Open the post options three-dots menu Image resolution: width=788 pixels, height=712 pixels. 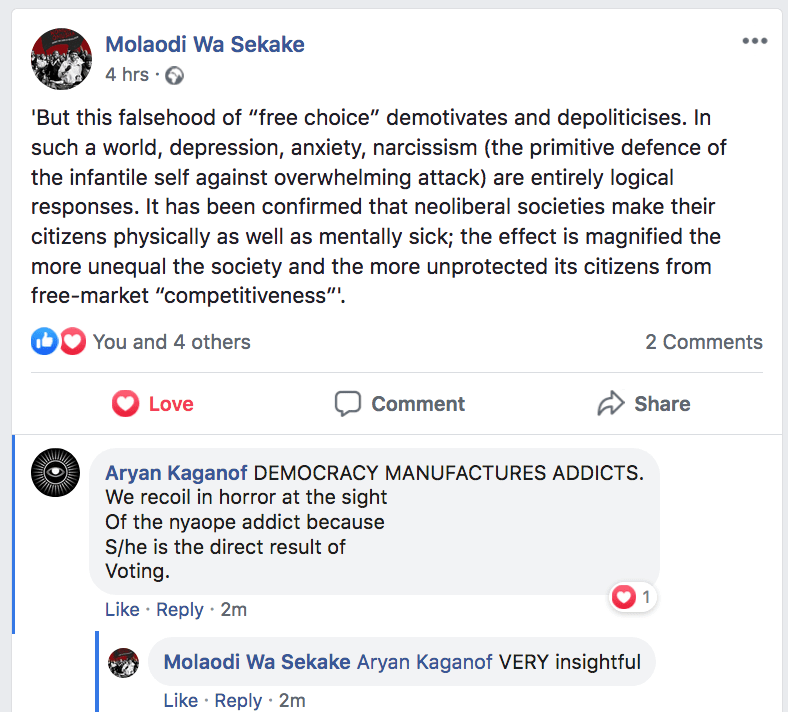click(x=754, y=41)
